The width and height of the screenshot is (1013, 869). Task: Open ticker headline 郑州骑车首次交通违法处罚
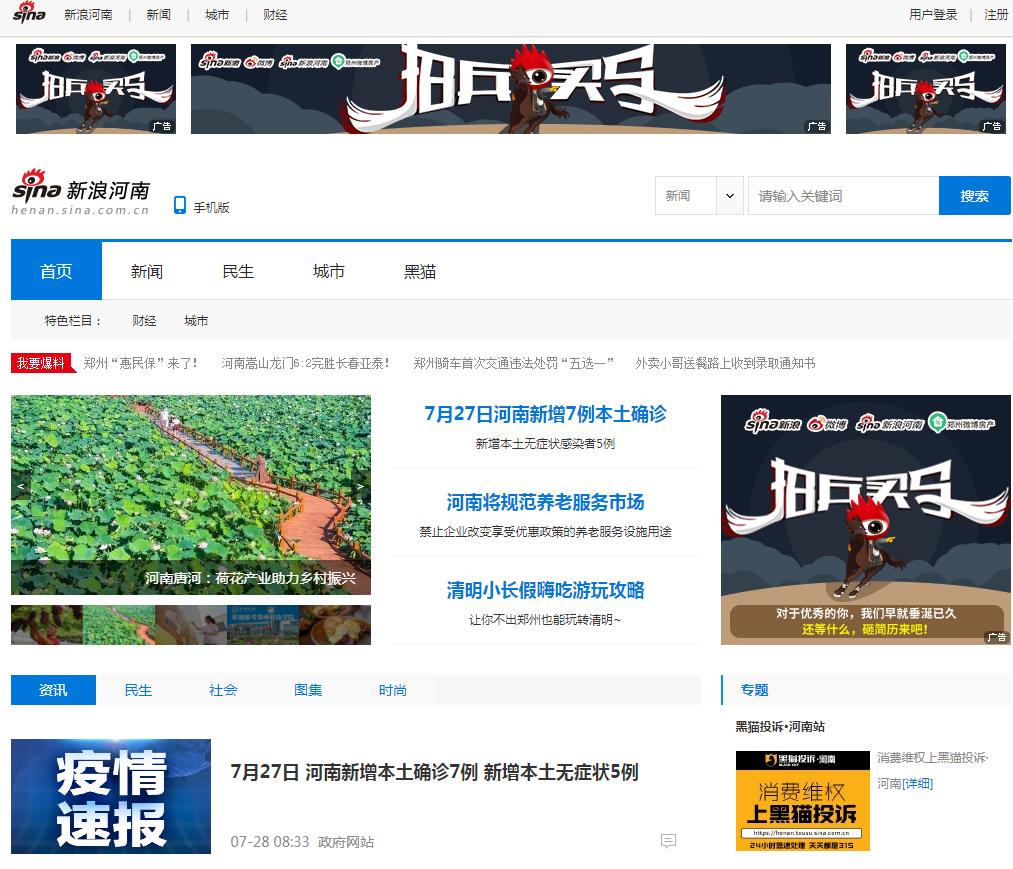point(514,363)
